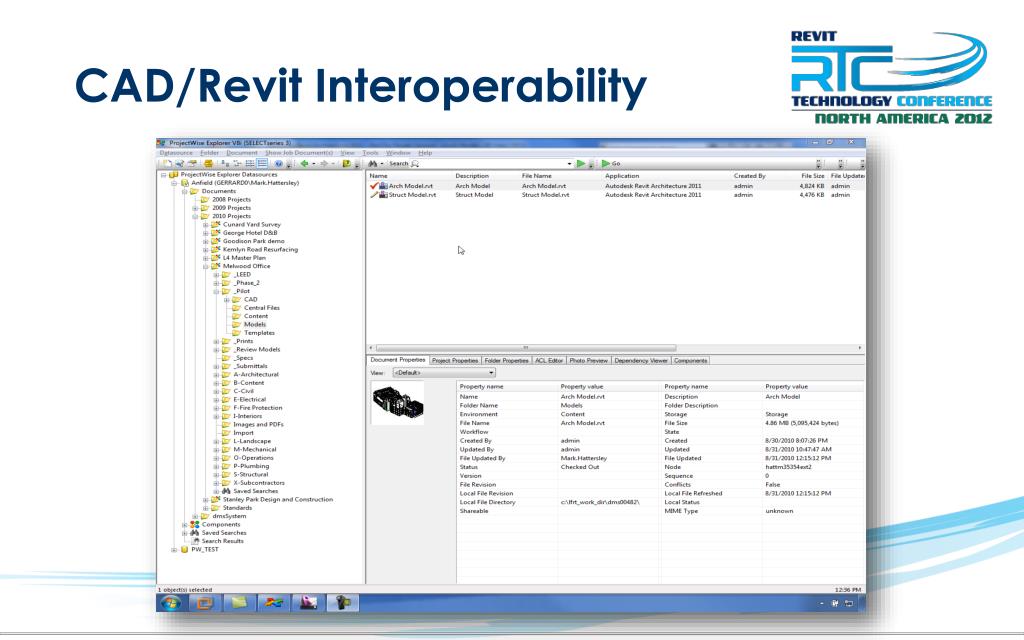Click the New Document icon in the toolbar
Screen dimensions: 1024x640
coord(168,163)
